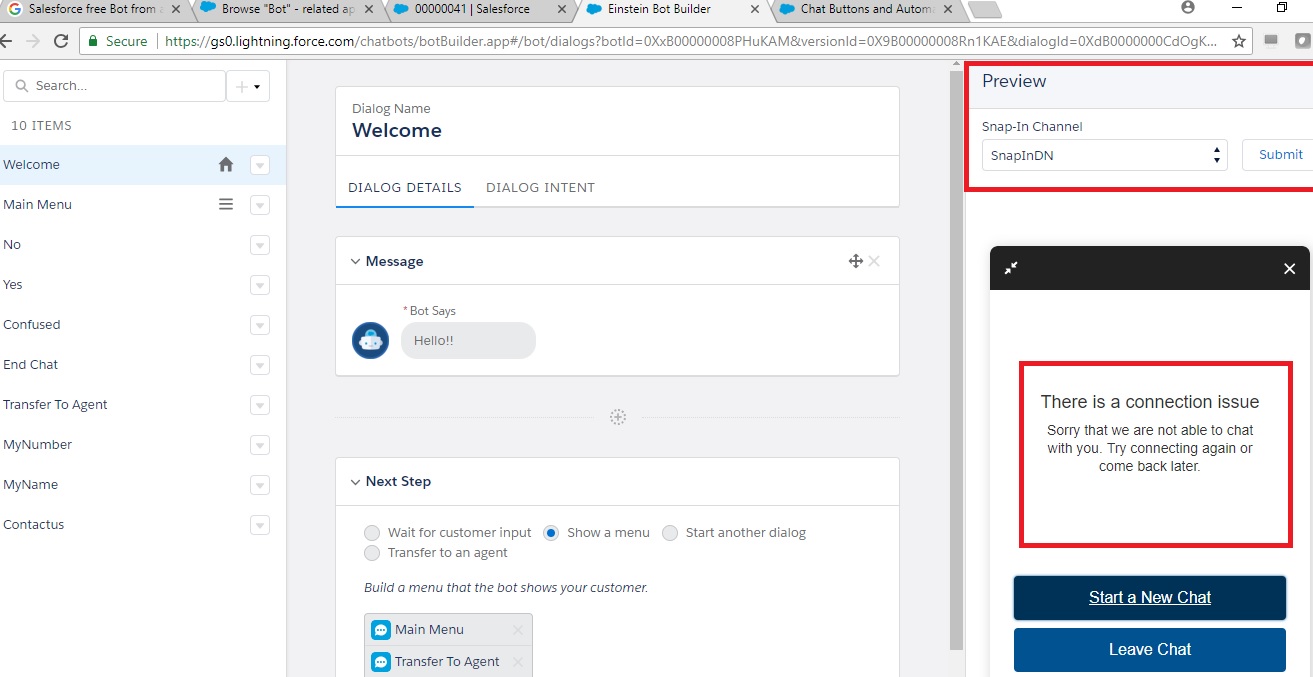The image size is (1313, 677).
Task: Open dropdown arrow for Contactus dialog
Action: (260, 526)
